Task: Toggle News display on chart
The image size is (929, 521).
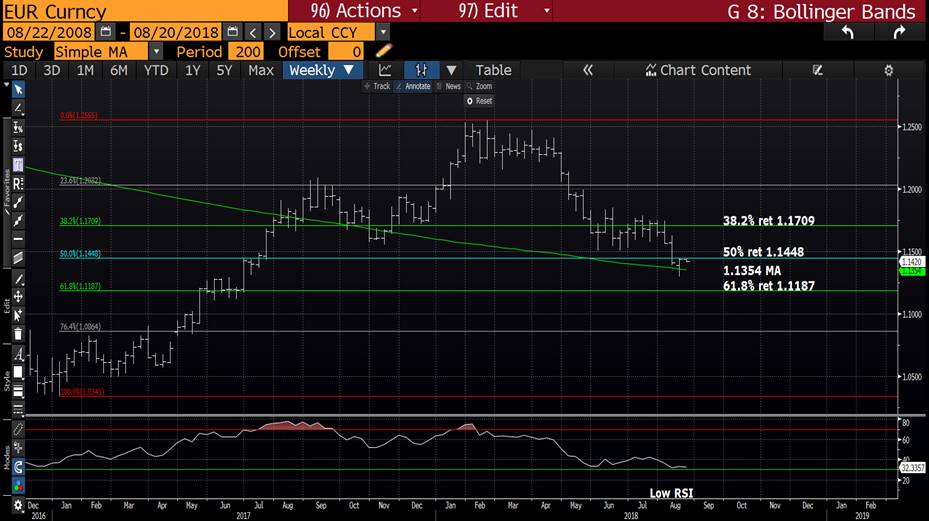Action: pyautogui.click(x=451, y=87)
